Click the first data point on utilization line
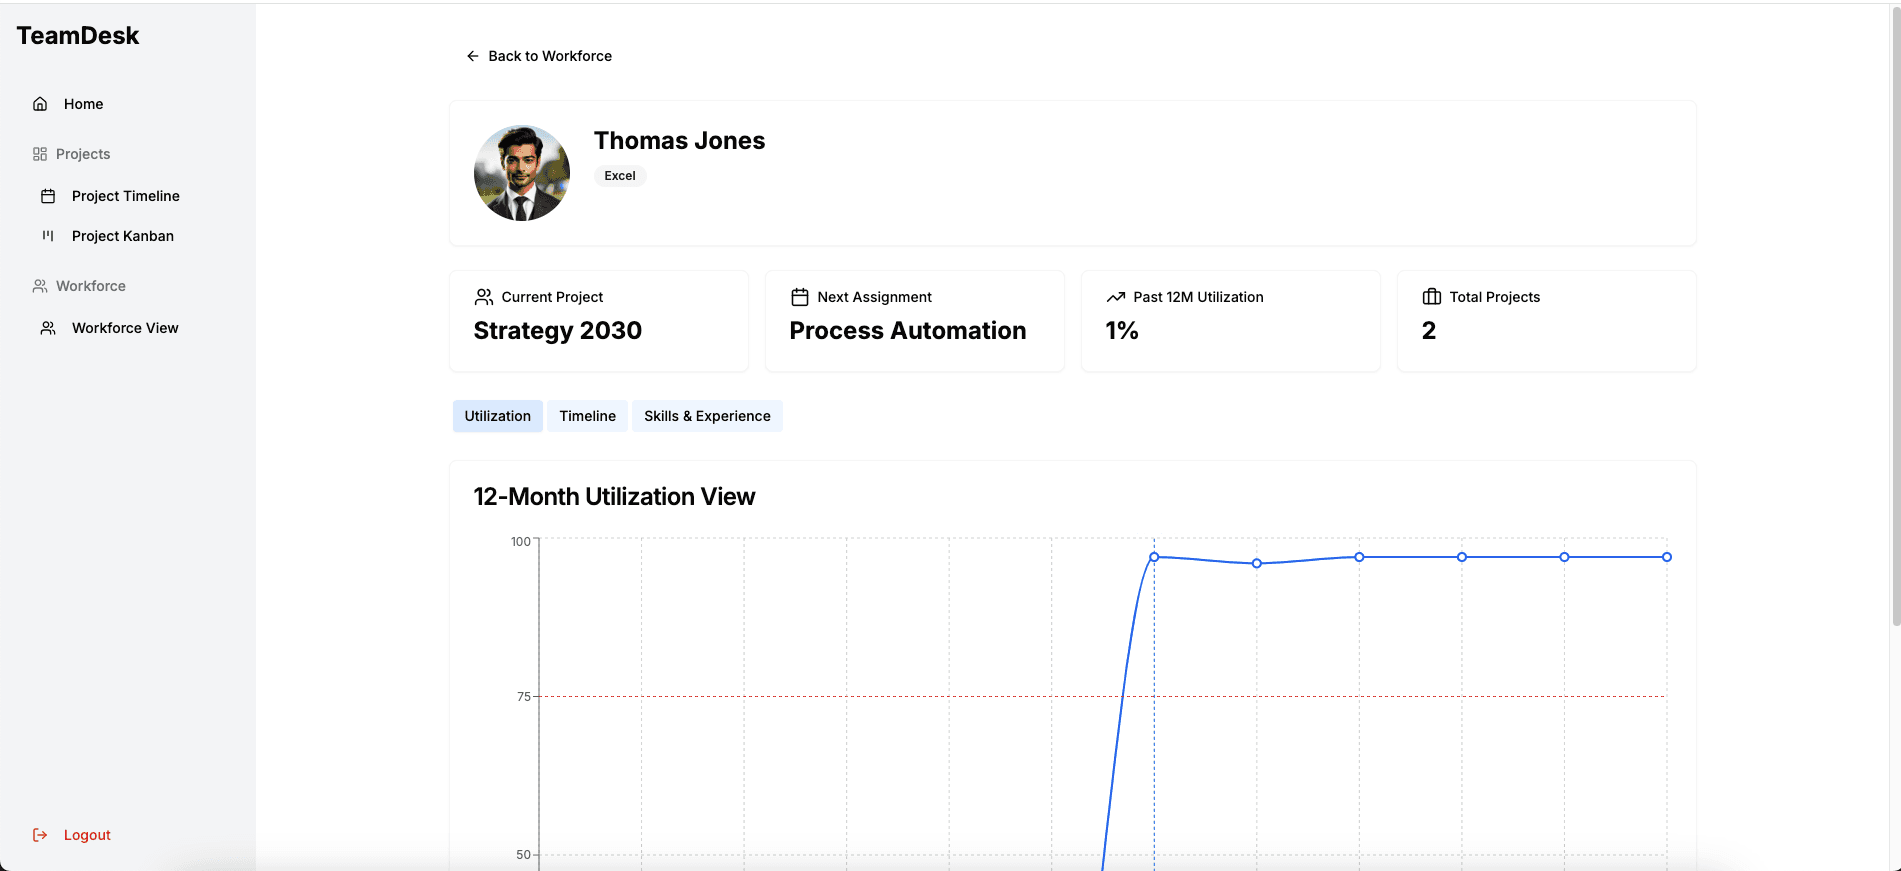Viewport: 1901px width, 871px height. 1154,557
